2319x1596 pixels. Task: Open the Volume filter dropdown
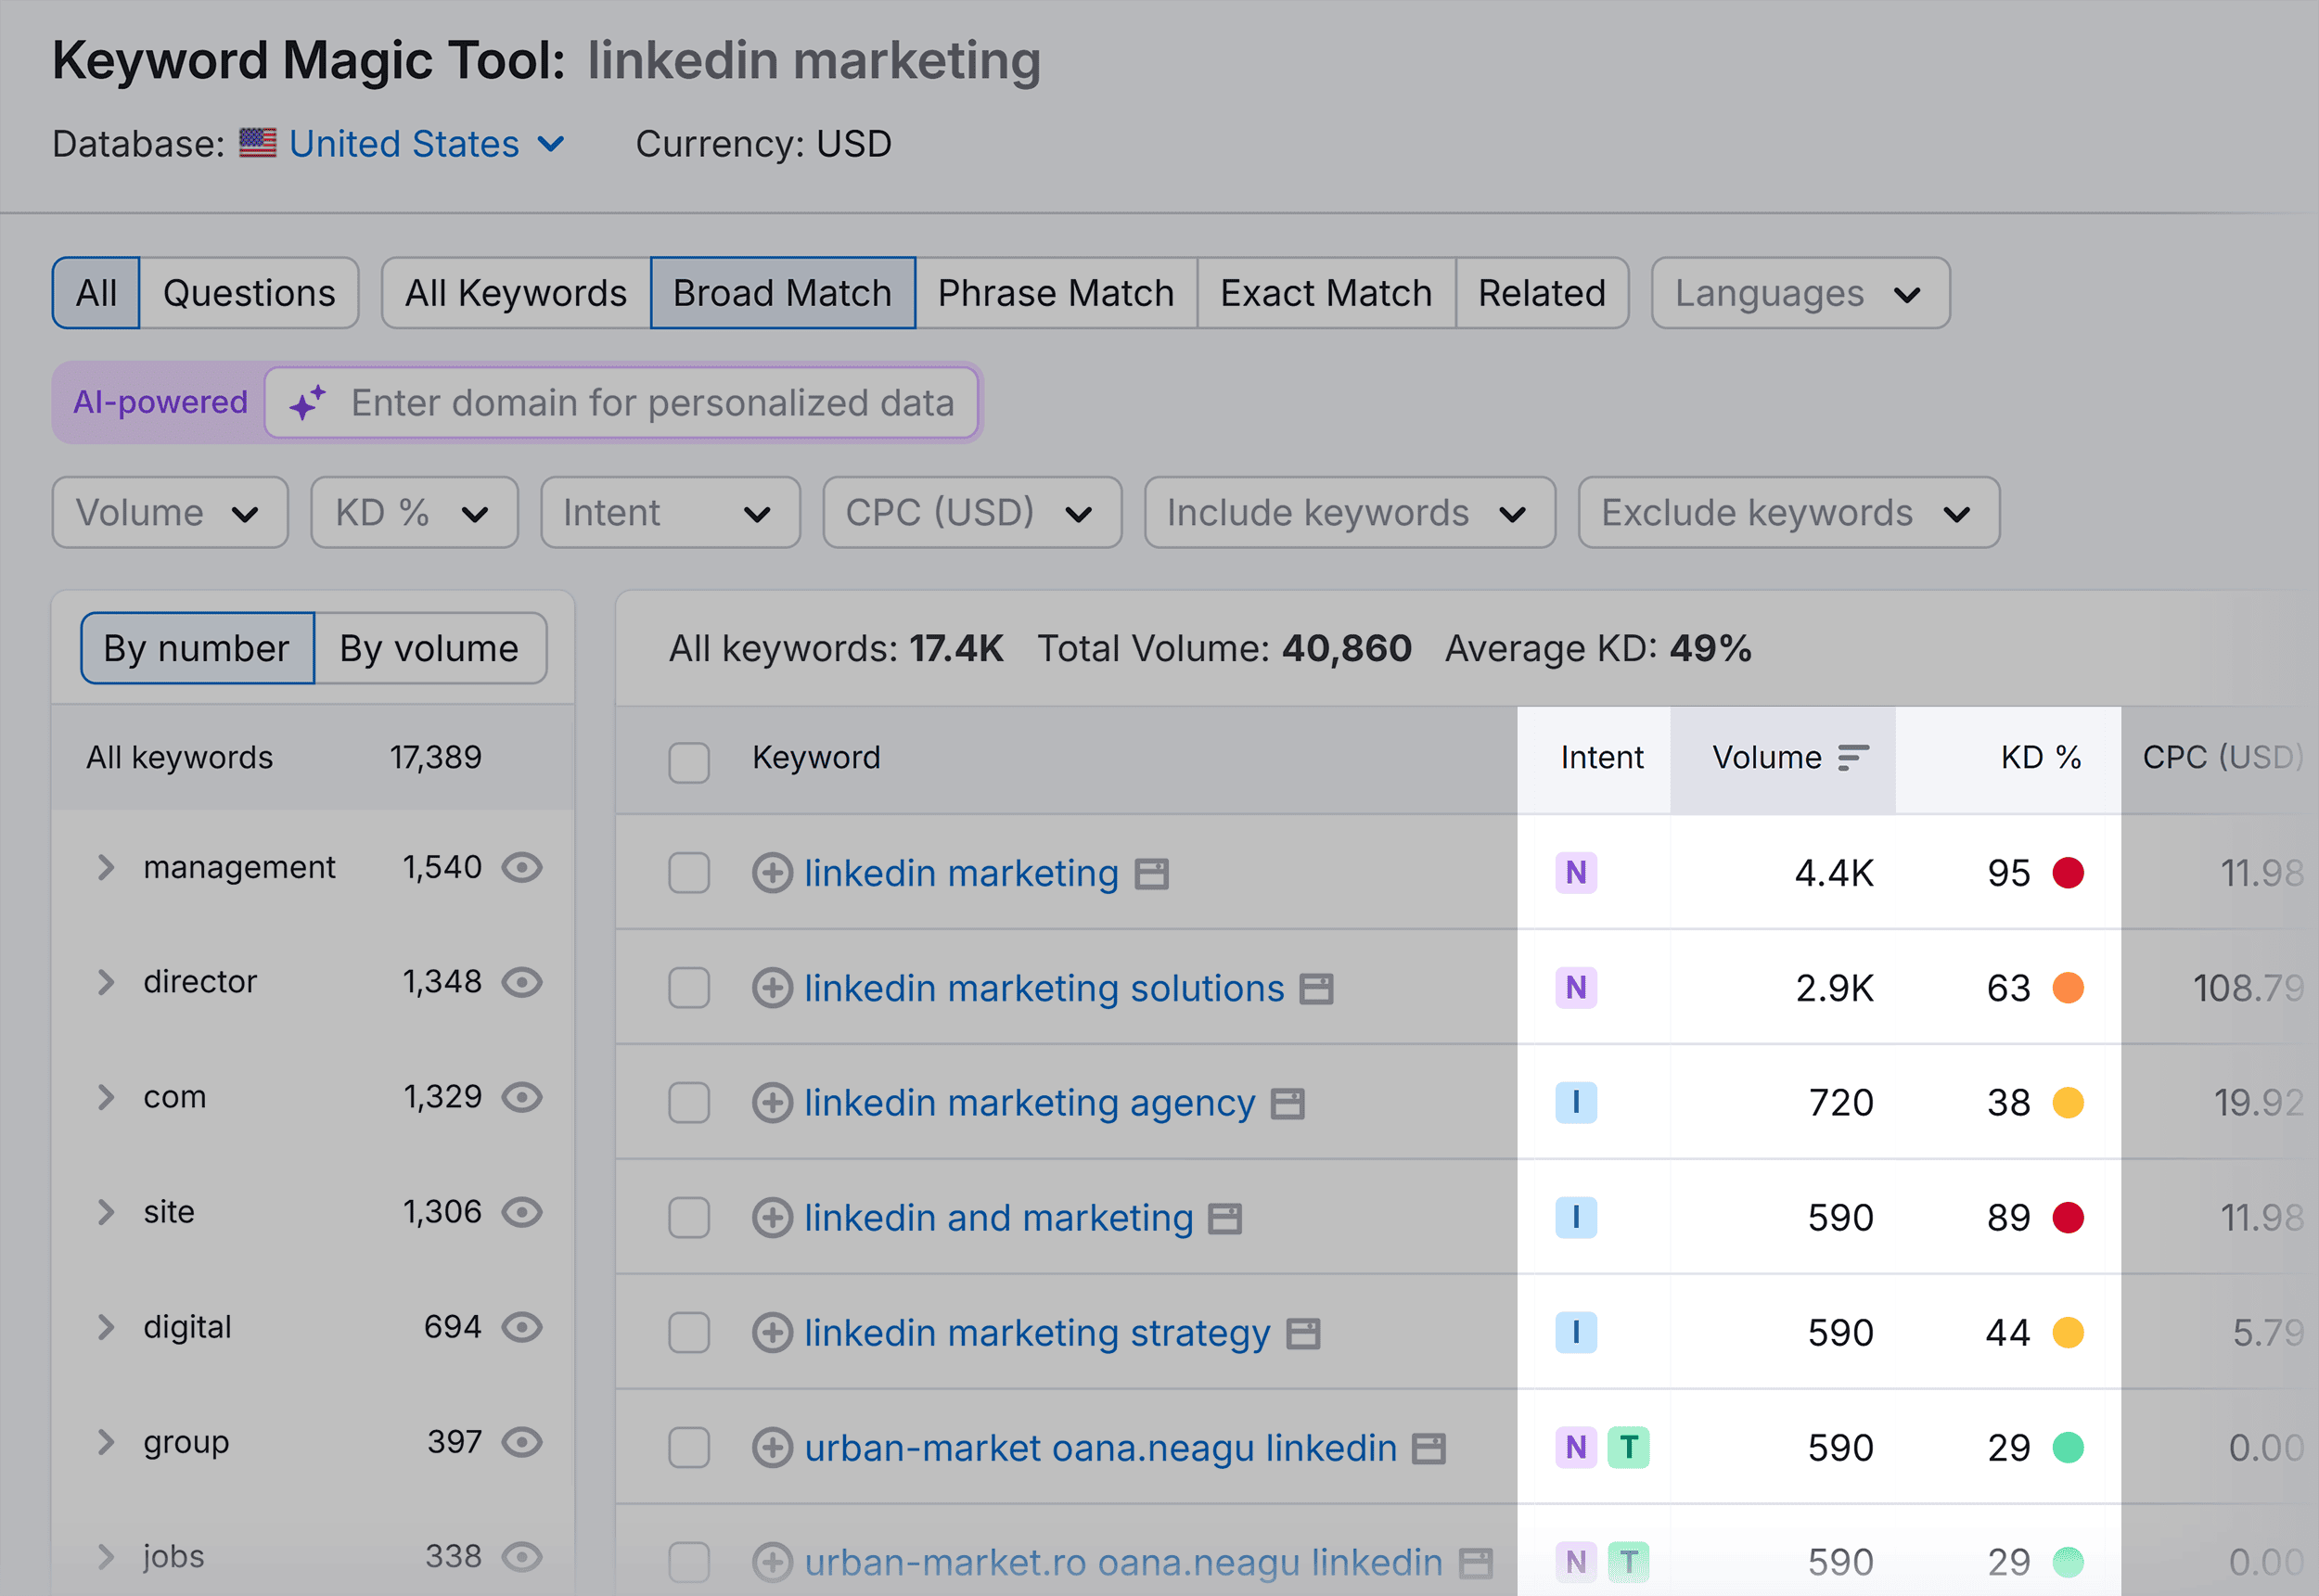[x=169, y=512]
